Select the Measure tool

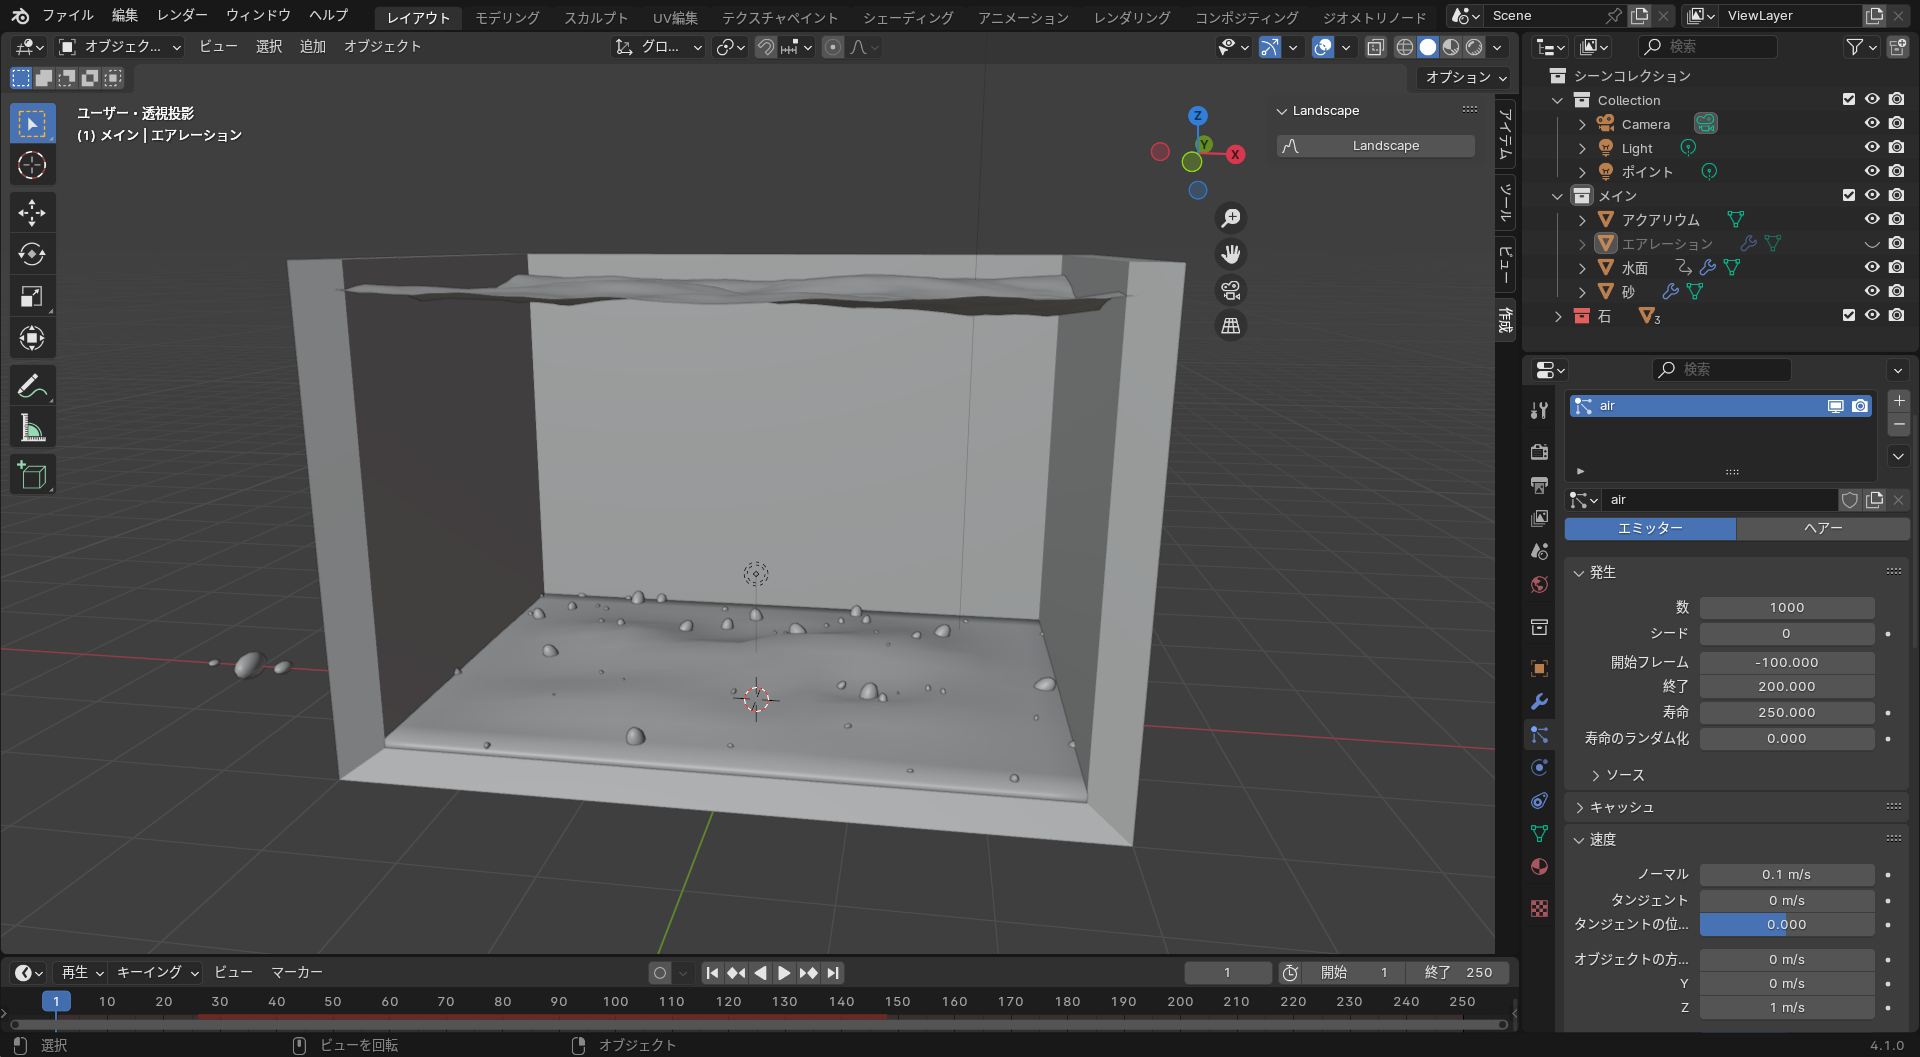32,428
